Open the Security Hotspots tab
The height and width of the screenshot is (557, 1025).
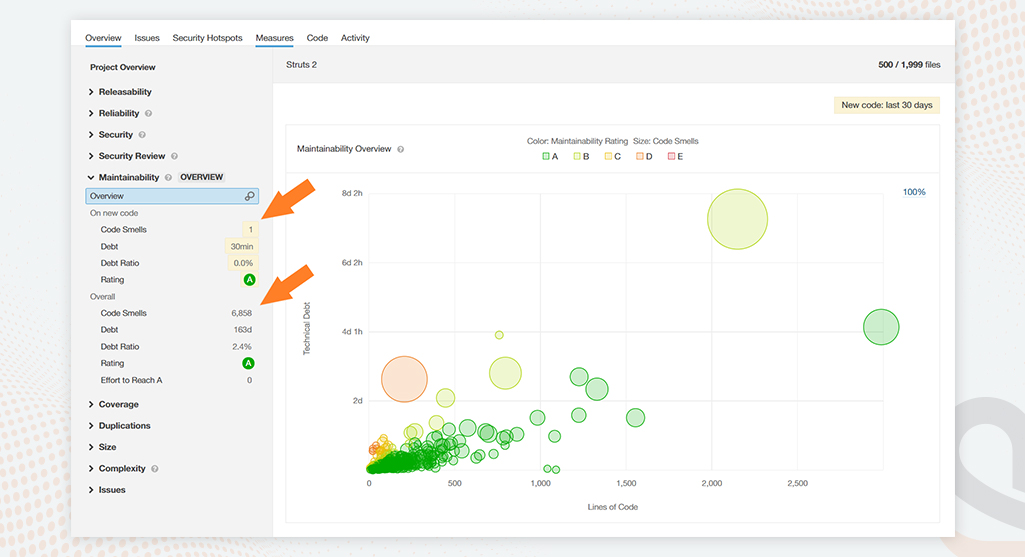pyautogui.click(x=207, y=38)
